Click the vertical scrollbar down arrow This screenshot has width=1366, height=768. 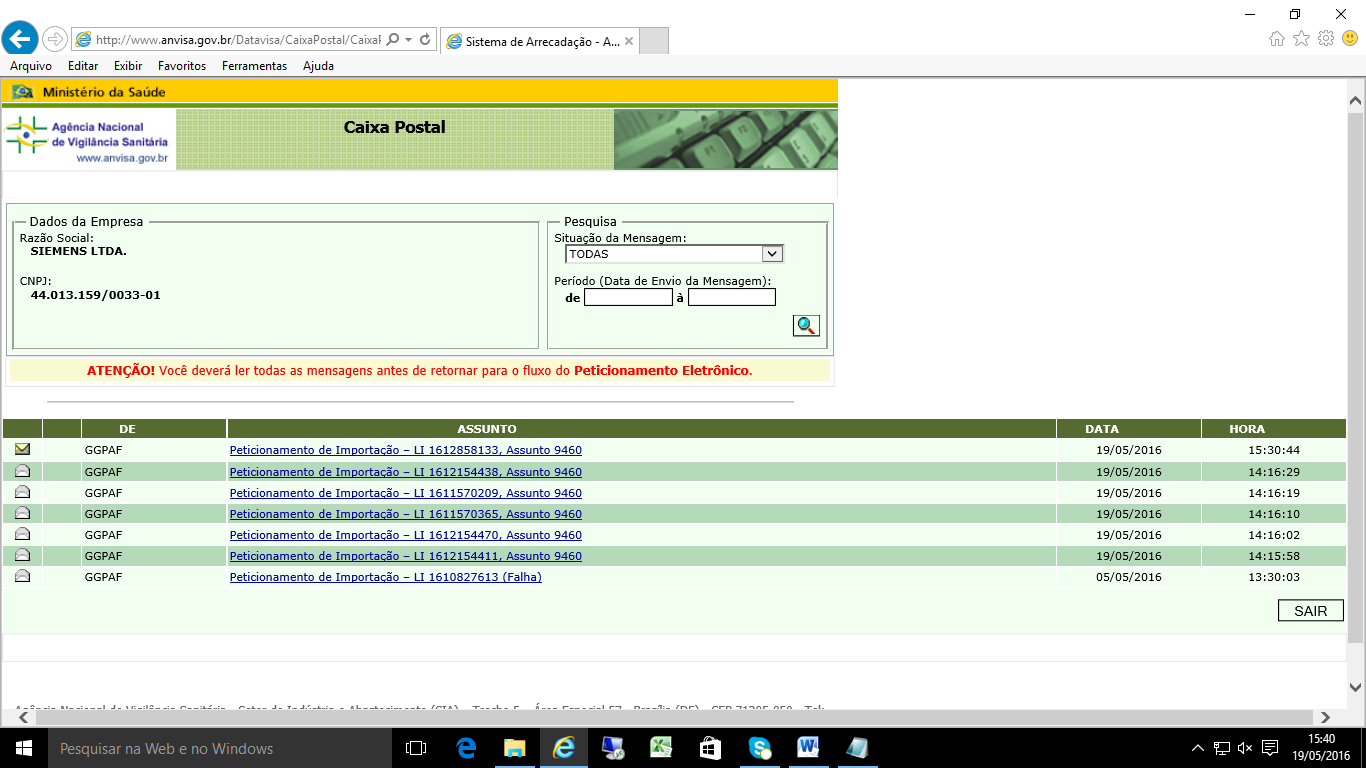pos(1356,687)
